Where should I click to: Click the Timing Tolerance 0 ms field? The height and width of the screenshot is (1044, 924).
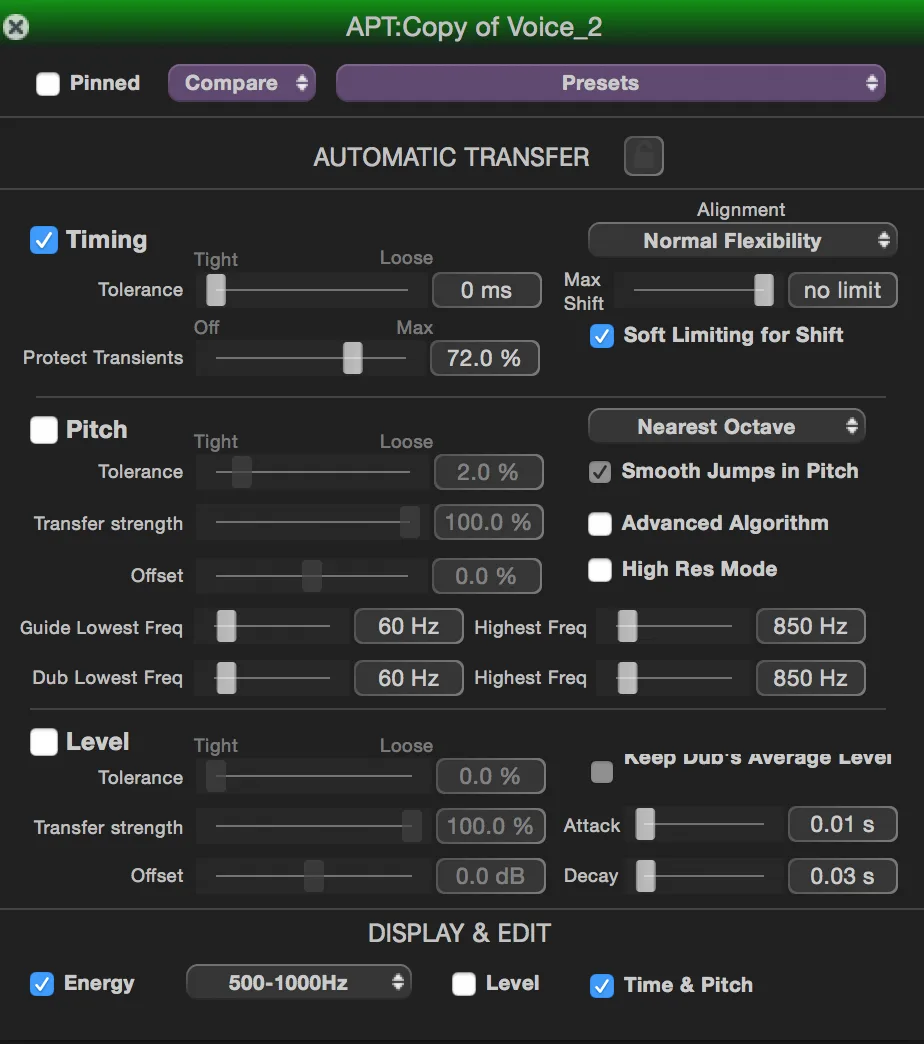(x=486, y=291)
